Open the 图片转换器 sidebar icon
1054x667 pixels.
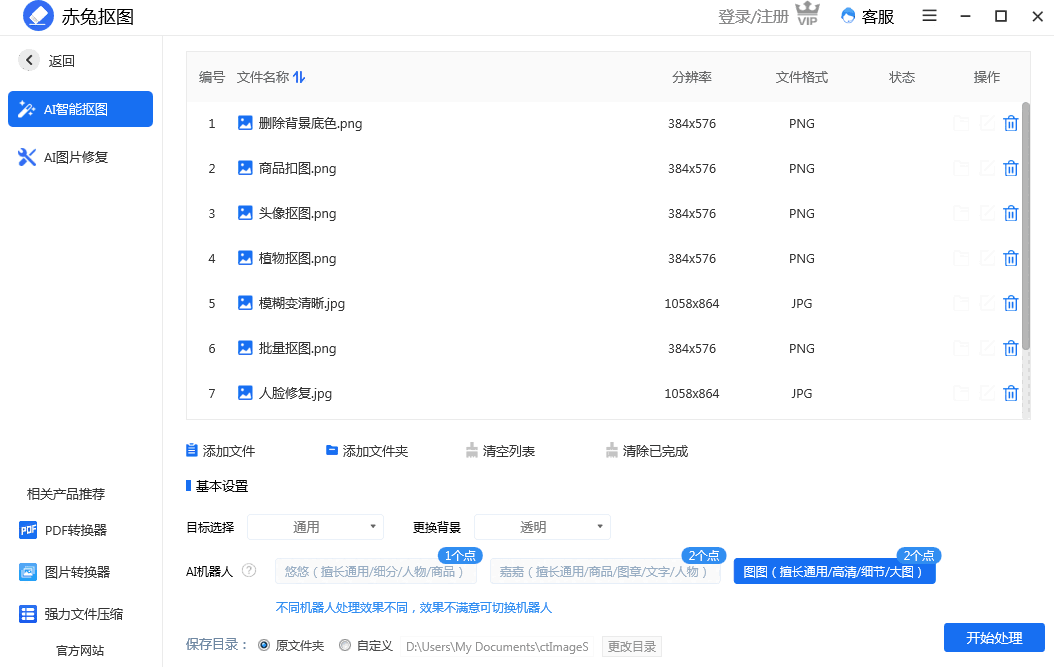pos(27,572)
